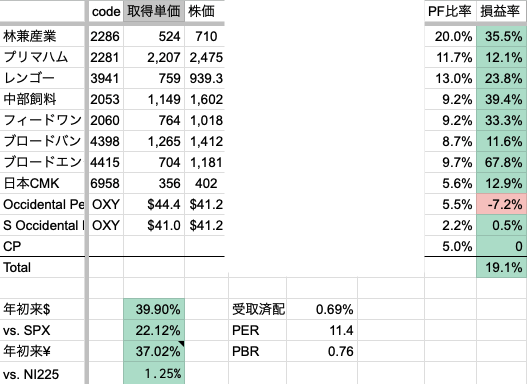This screenshot has height=384, width=527.
Task: Select the 37.02% cell with note marker
Action: coord(154,351)
